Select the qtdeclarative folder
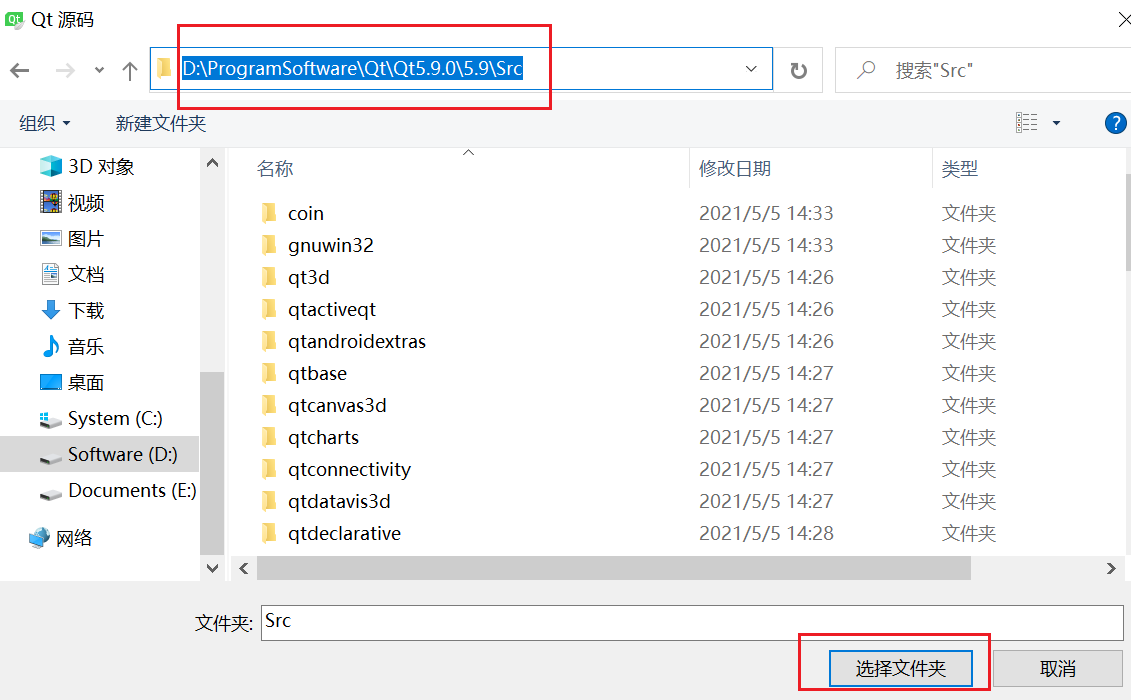 [x=344, y=533]
